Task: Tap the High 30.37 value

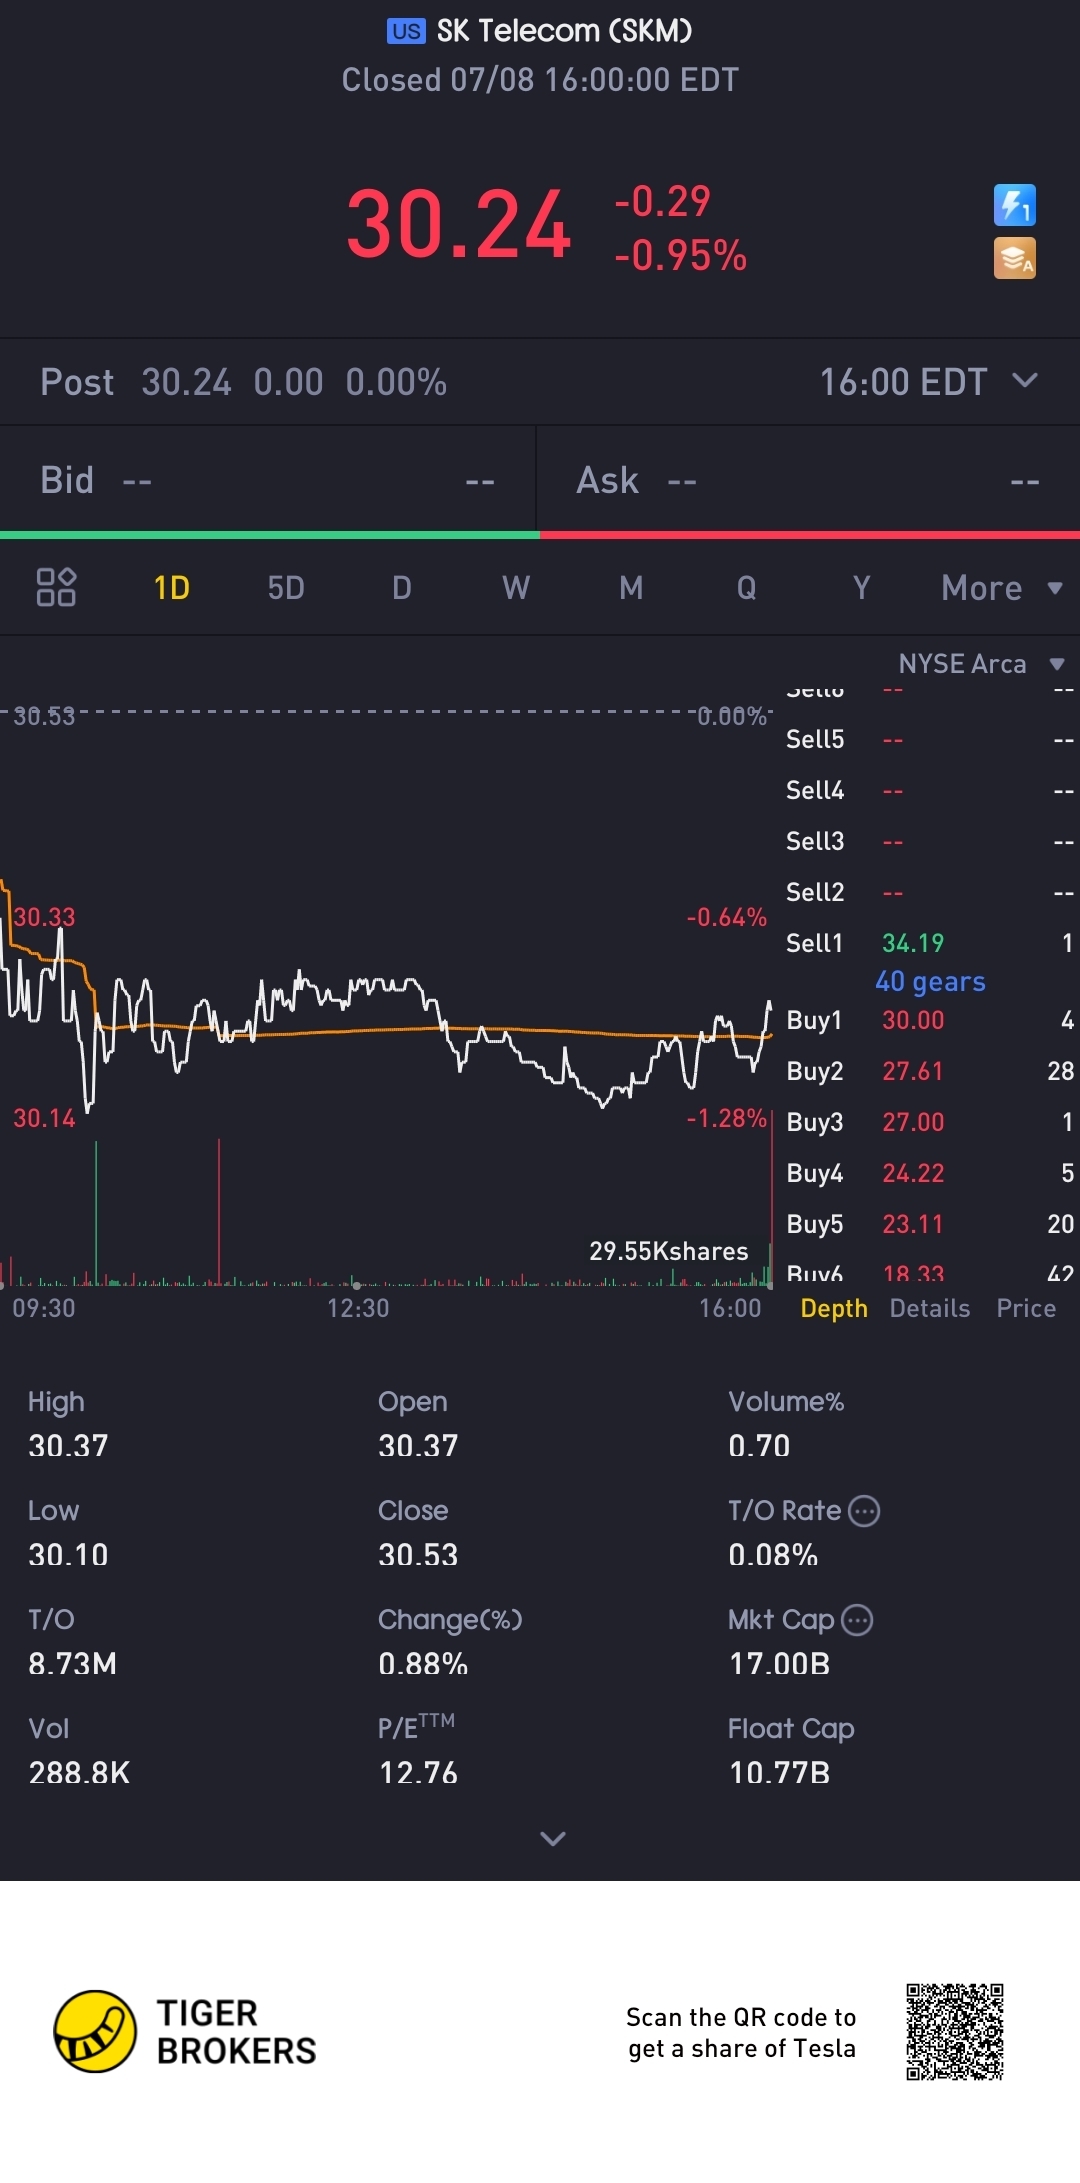Action: [x=68, y=1445]
